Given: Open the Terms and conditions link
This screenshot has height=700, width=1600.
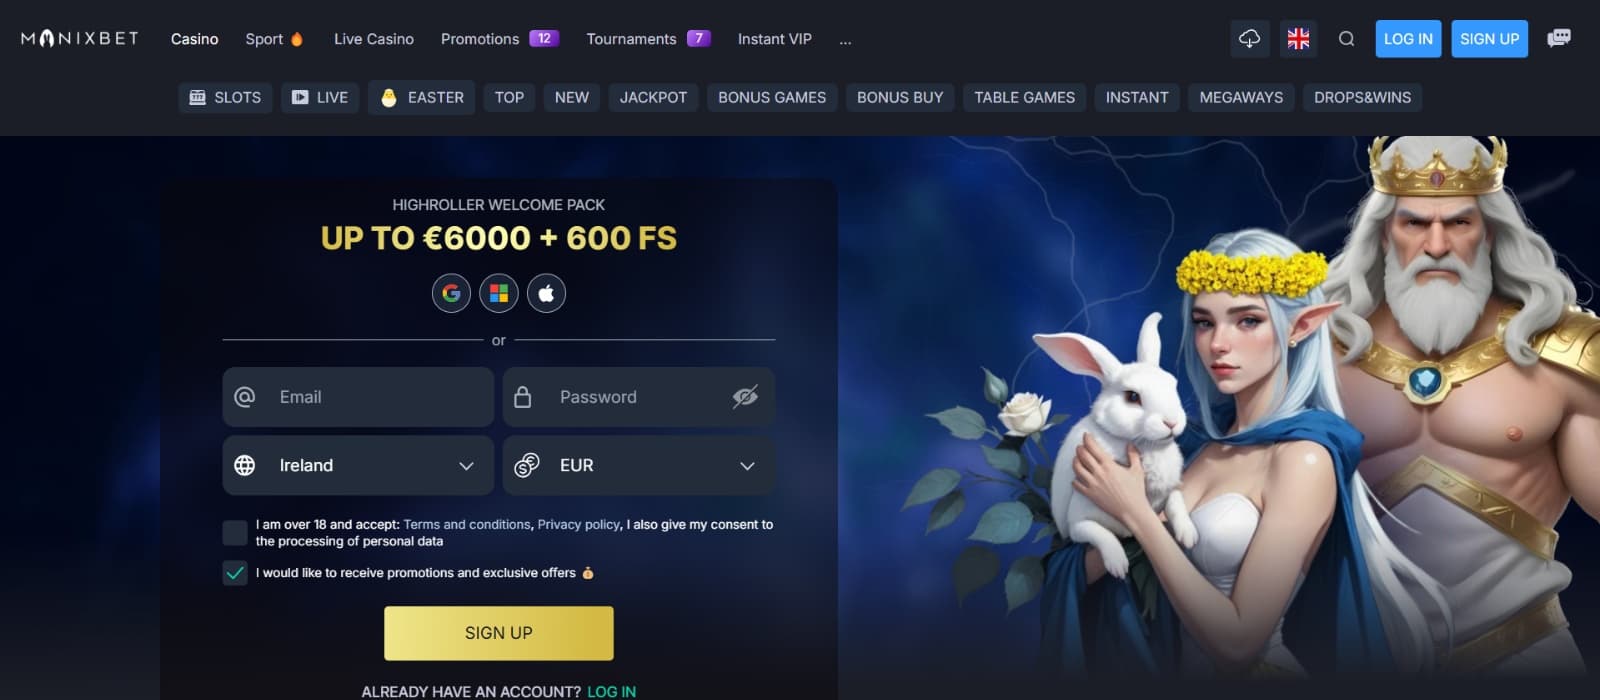Looking at the screenshot, I should click(x=467, y=524).
